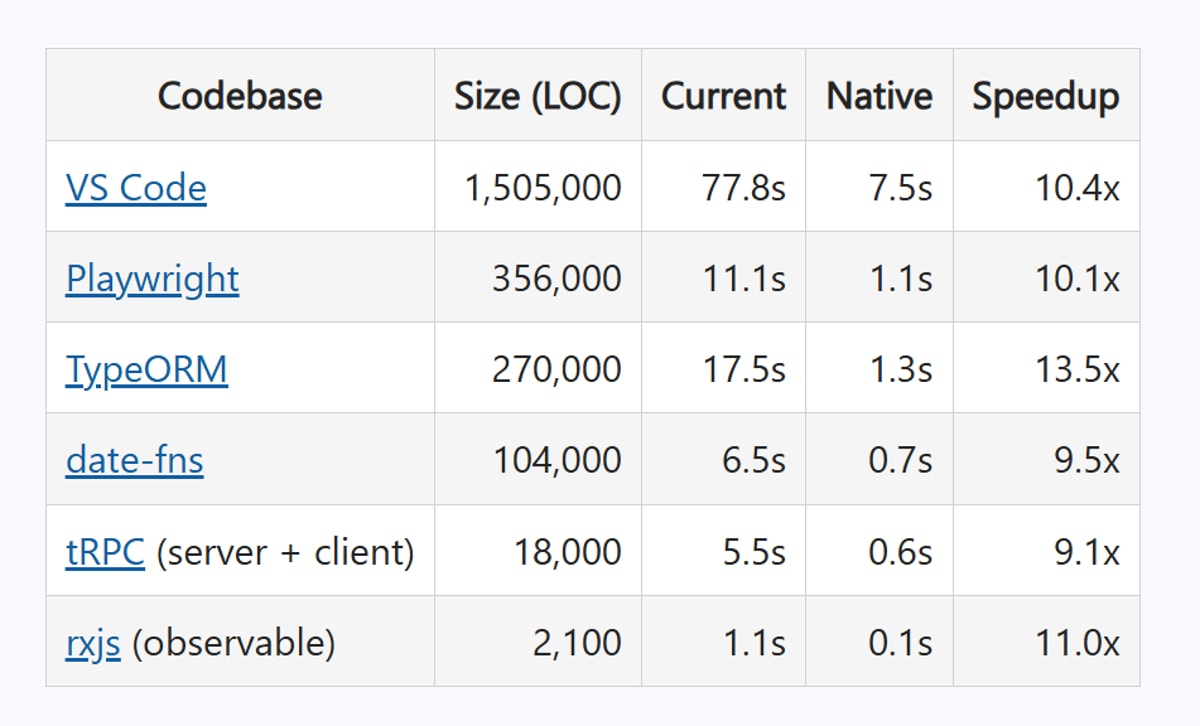Screen dimensions: 1200x726
Task: Open the rxjs link
Action: [x=93, y=642]
